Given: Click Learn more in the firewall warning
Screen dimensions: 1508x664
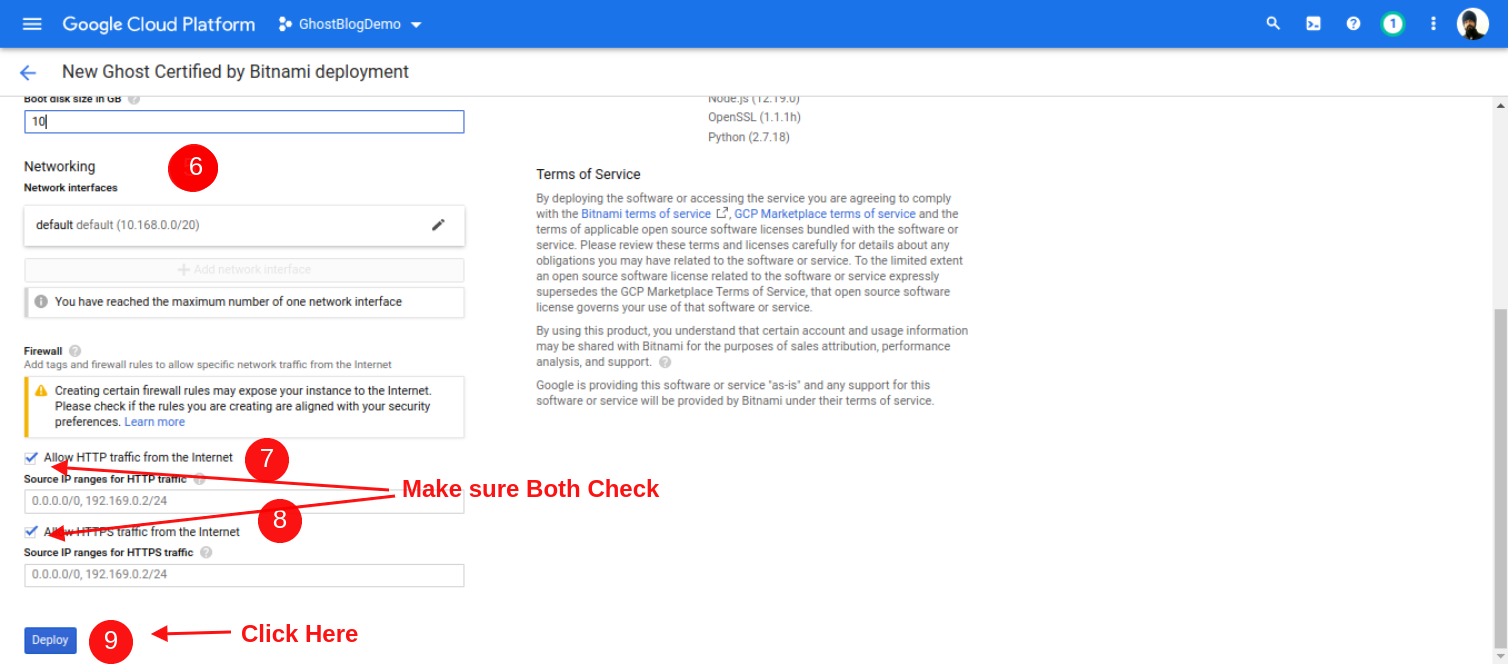Looking at the screenshot, I should 154,421.
